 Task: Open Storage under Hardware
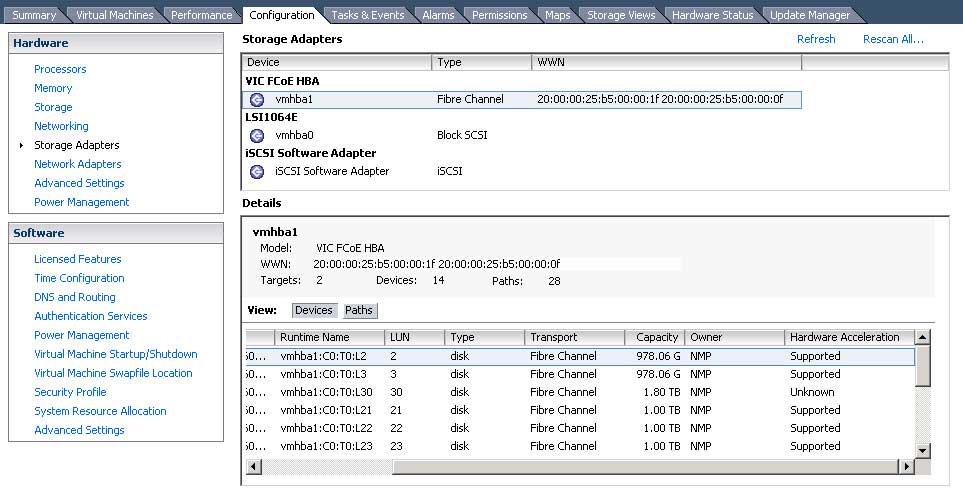point(53,107)
